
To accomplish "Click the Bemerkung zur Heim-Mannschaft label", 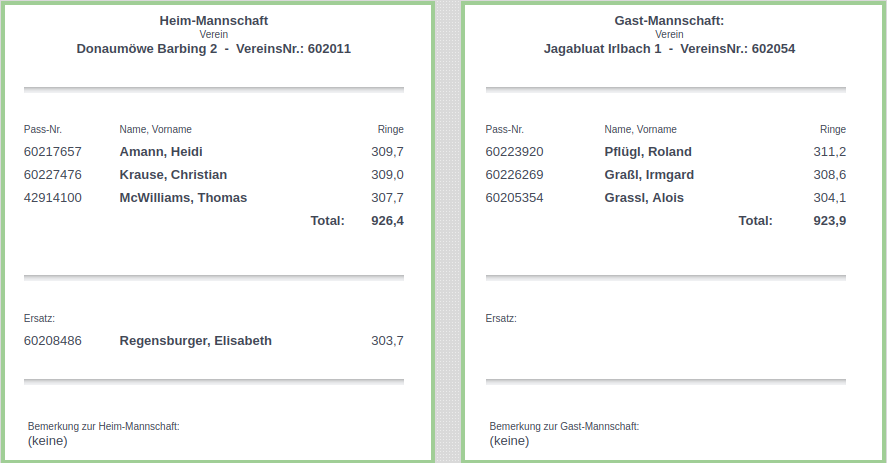I will 104,427.
